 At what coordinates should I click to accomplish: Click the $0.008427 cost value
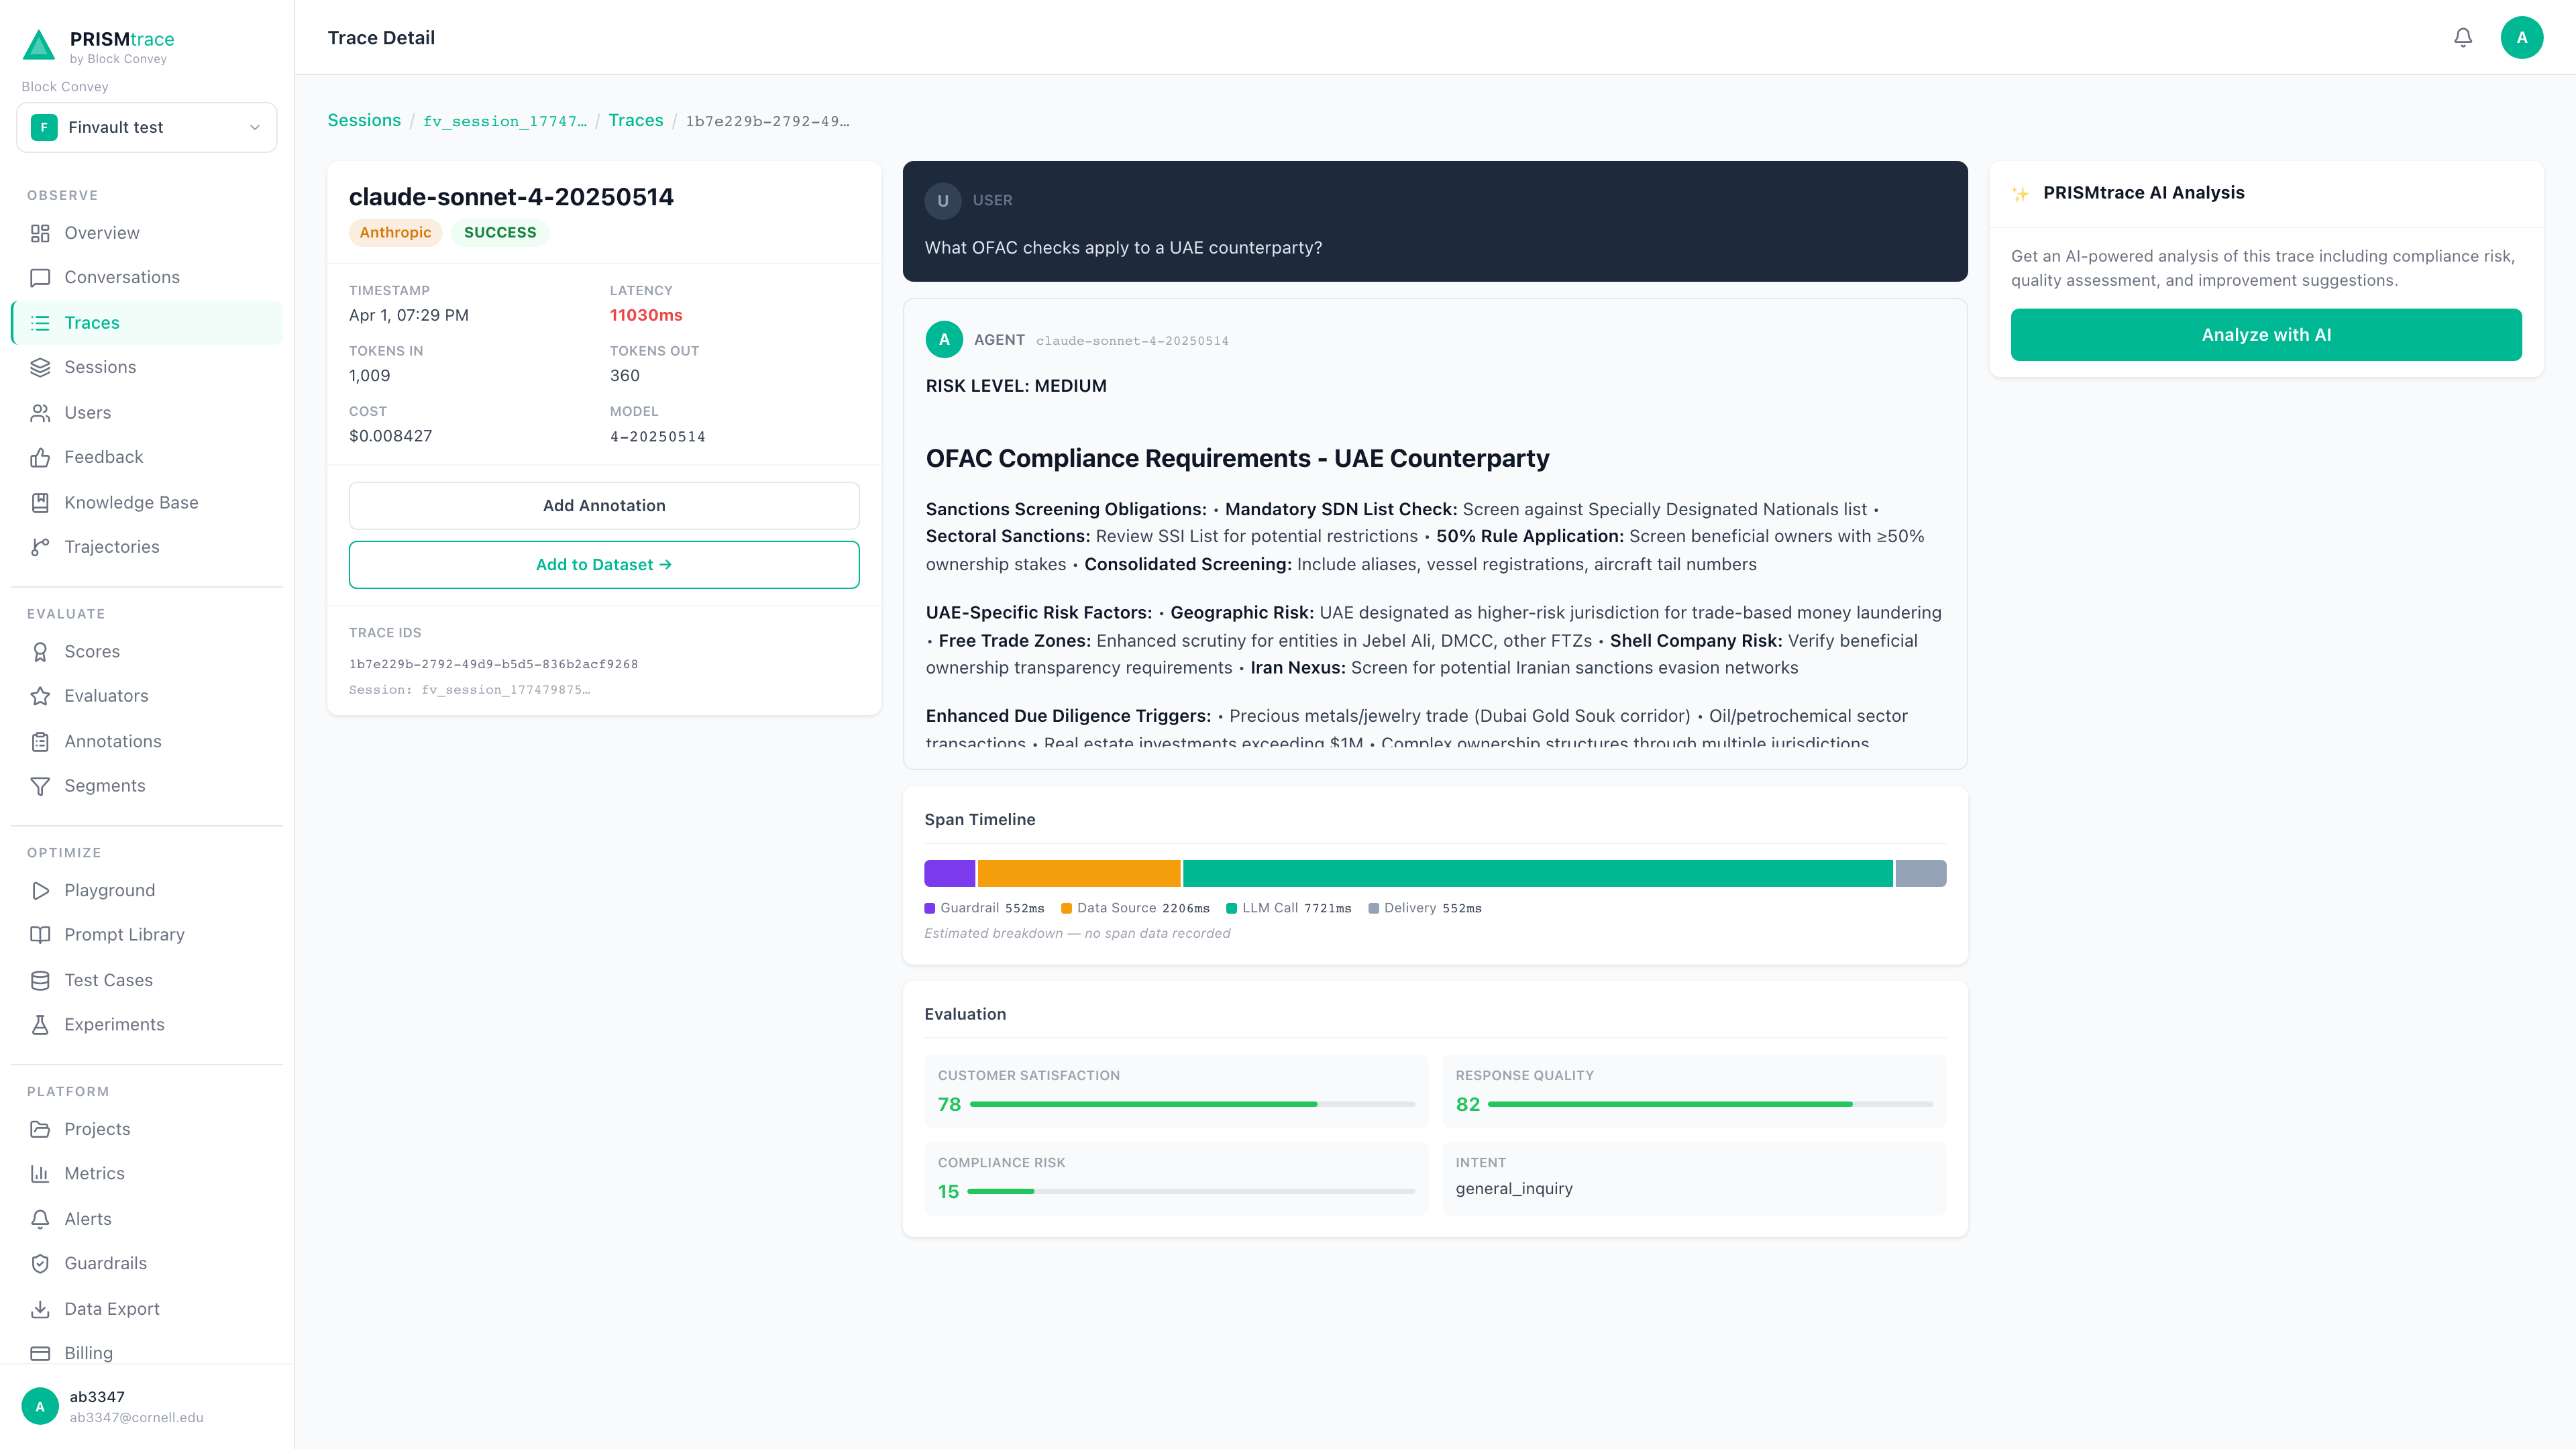[x=391, y=436]
